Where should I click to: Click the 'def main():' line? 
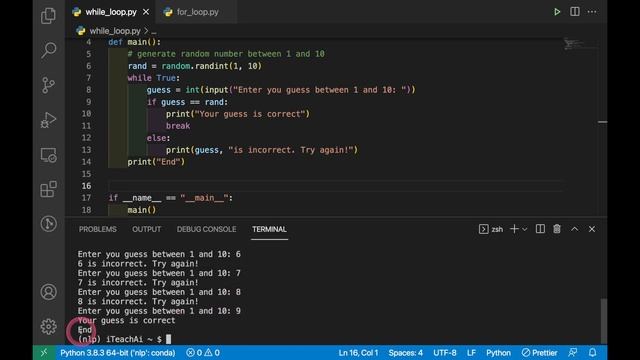point(134,42)
